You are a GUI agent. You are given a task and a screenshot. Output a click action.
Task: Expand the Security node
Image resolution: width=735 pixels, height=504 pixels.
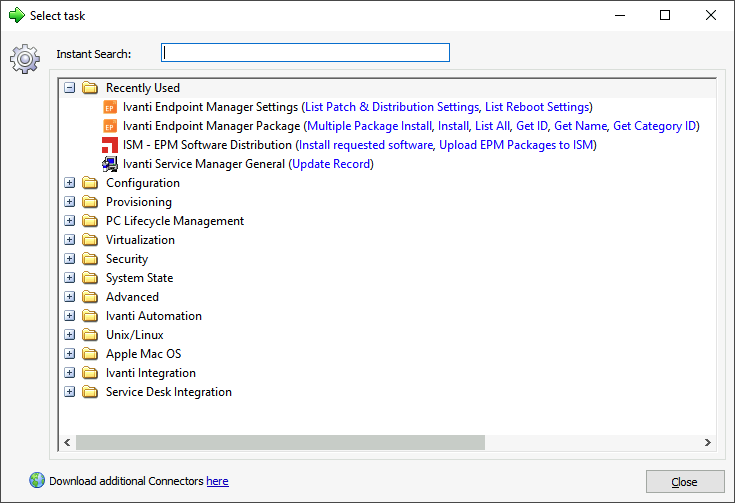(69, 259)
